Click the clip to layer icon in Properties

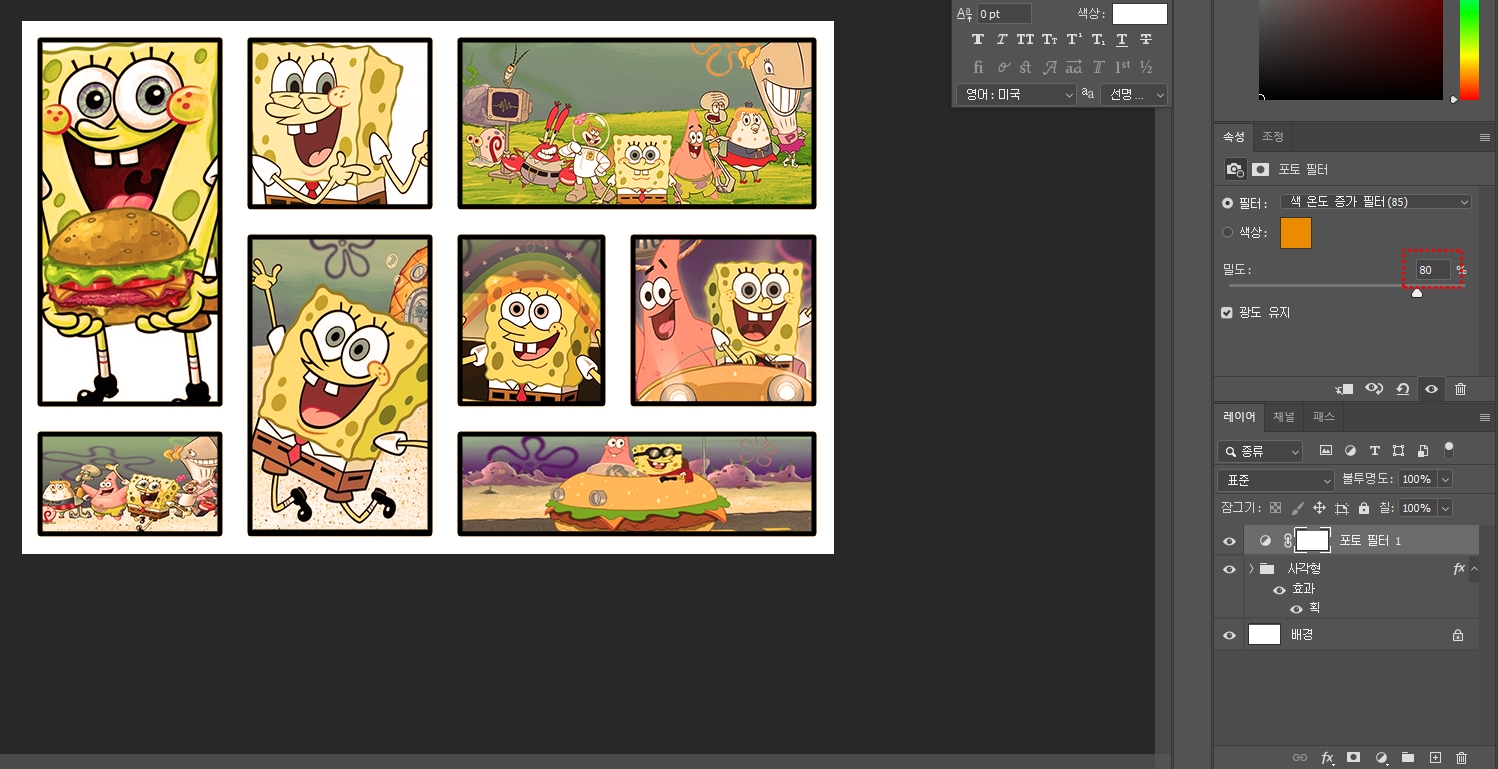coord(1344,389)
